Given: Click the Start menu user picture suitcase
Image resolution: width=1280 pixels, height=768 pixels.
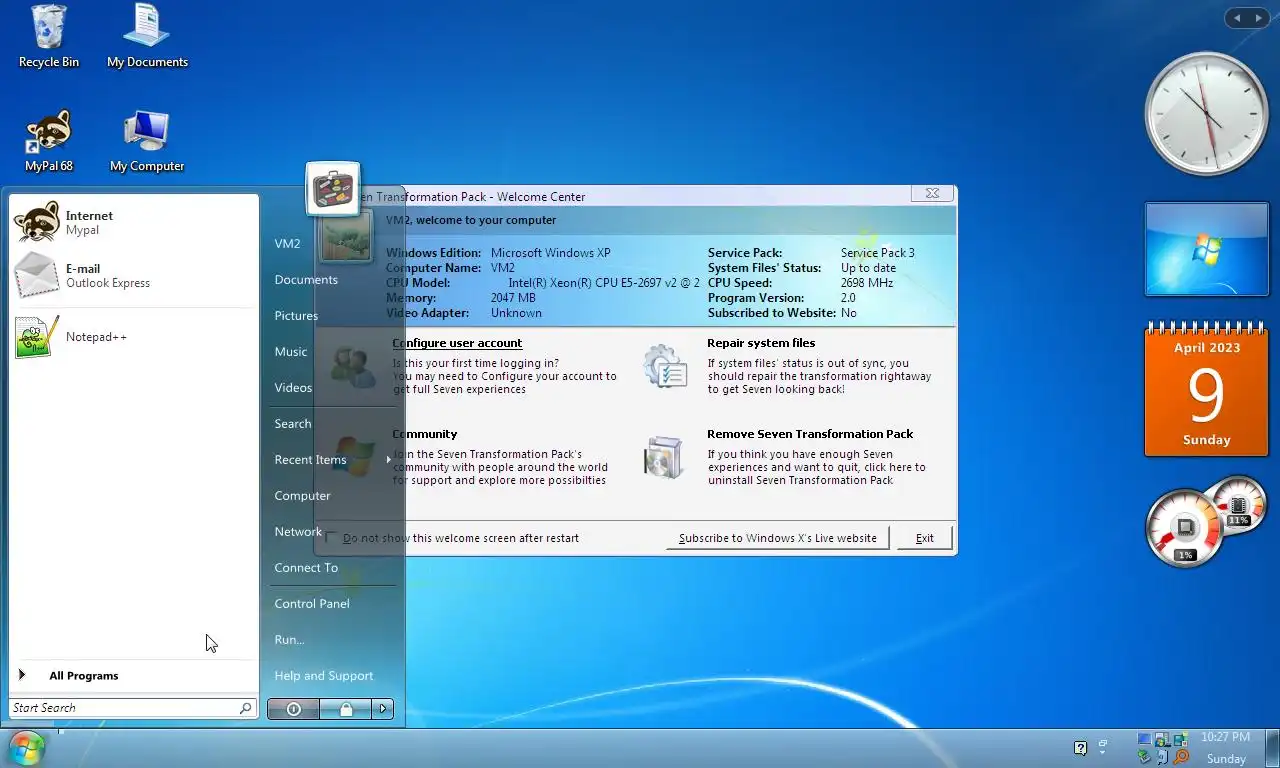Looking at the screenshot, I should click(x=333, y=189).
